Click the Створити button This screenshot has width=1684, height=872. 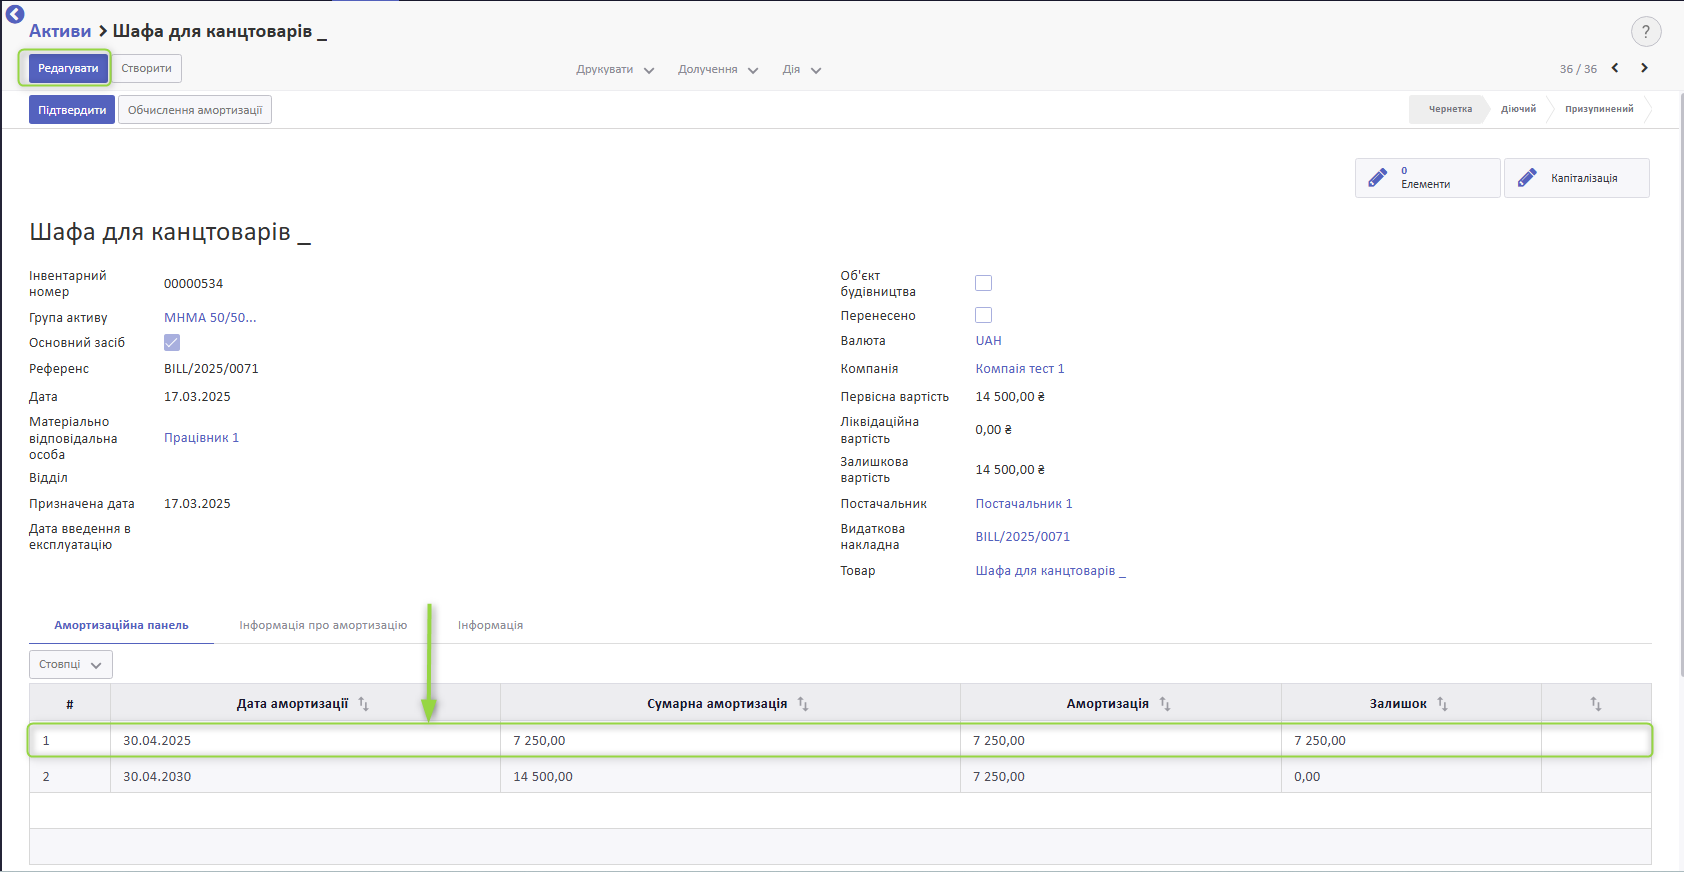147,68
